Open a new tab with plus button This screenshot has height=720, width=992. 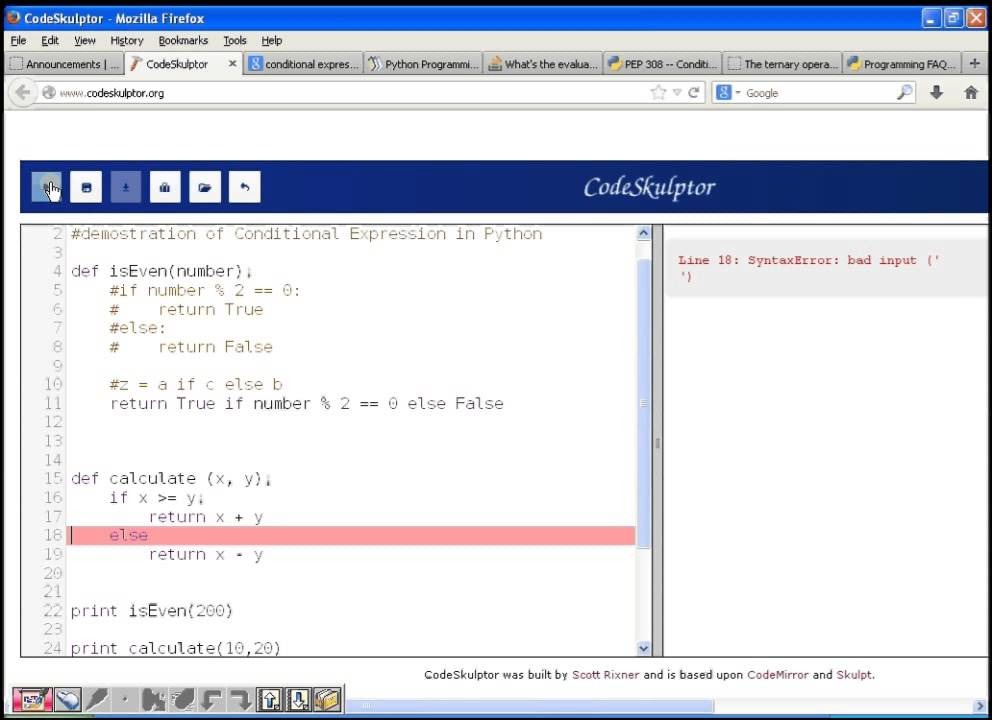pos(974,63)
